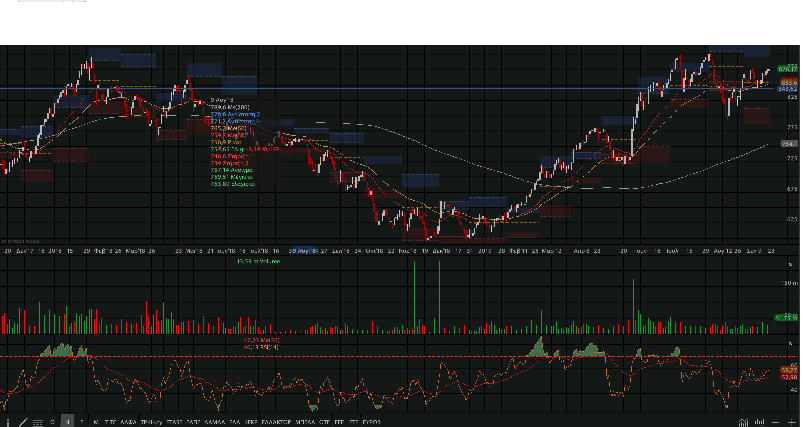Switch to the ΕΕΕ ticker tab

[339, 422]
